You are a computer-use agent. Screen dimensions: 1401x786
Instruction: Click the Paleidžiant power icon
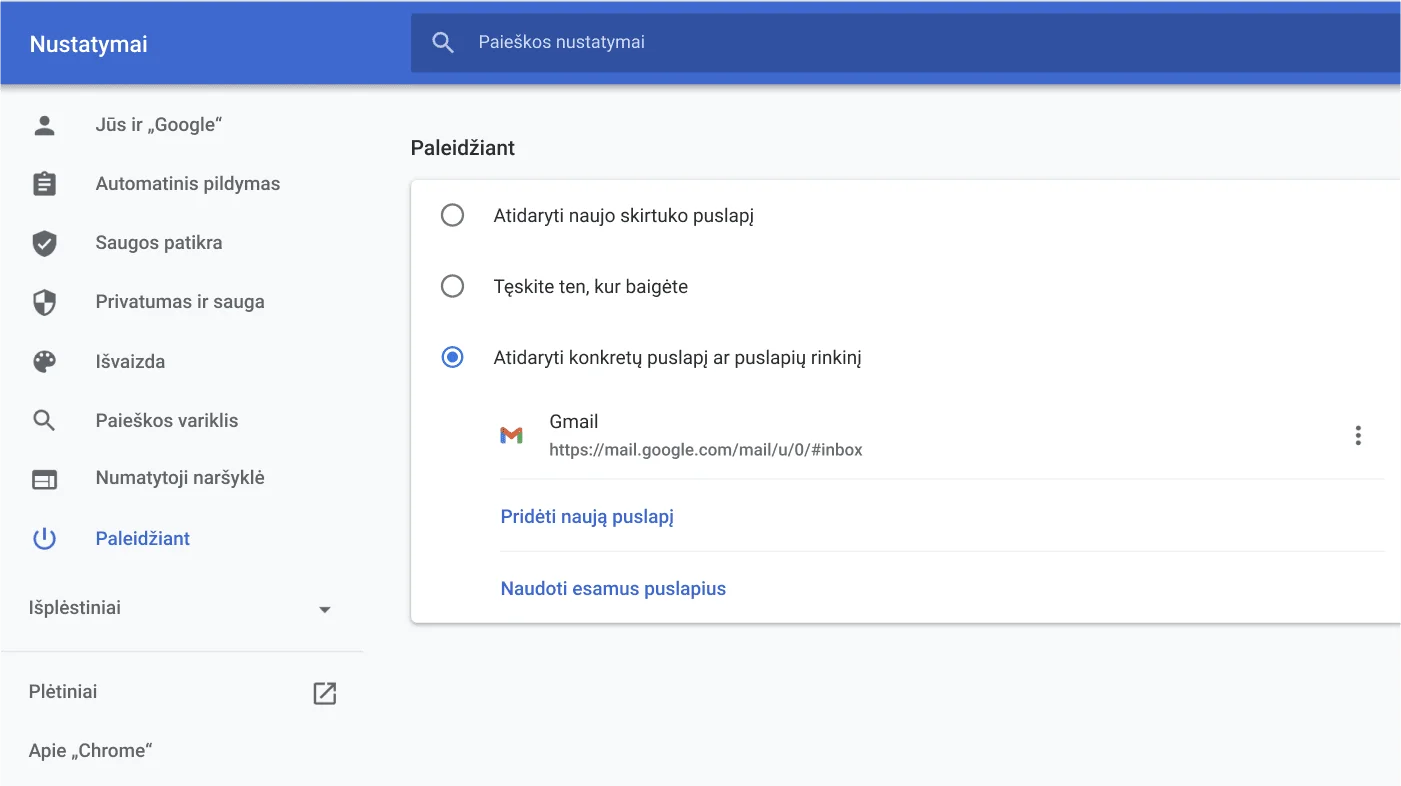click(x=44, y=538)
